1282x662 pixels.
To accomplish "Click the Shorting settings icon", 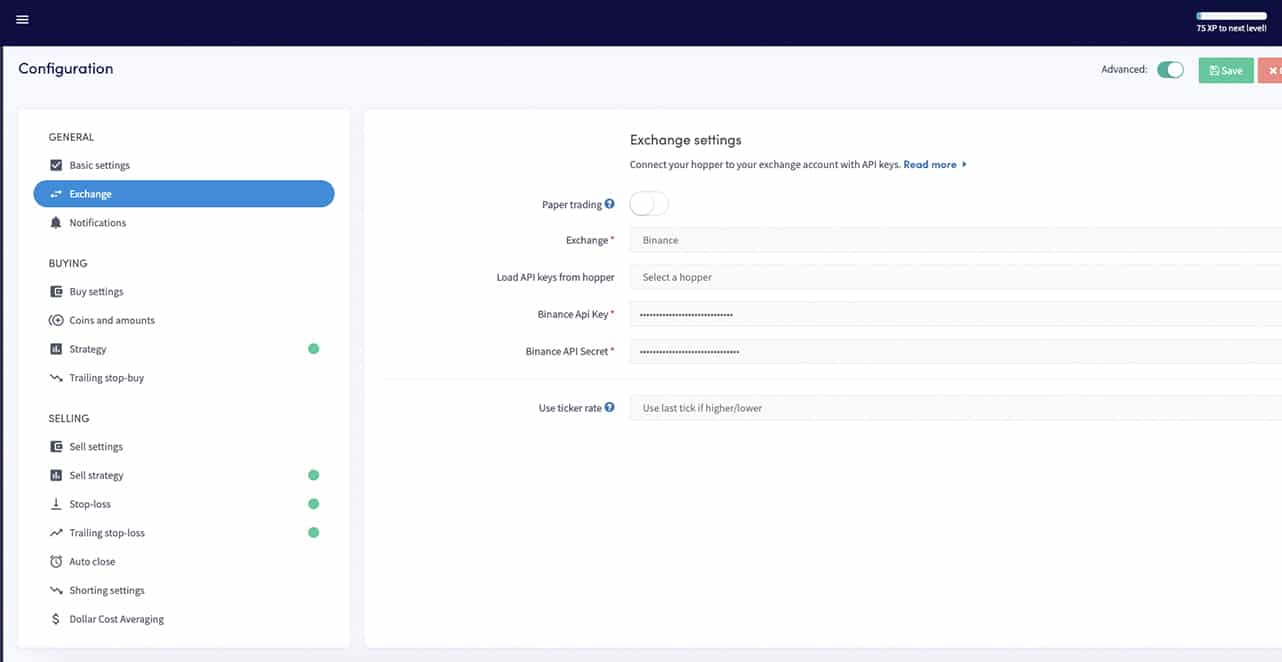I will tap(56, 591).
